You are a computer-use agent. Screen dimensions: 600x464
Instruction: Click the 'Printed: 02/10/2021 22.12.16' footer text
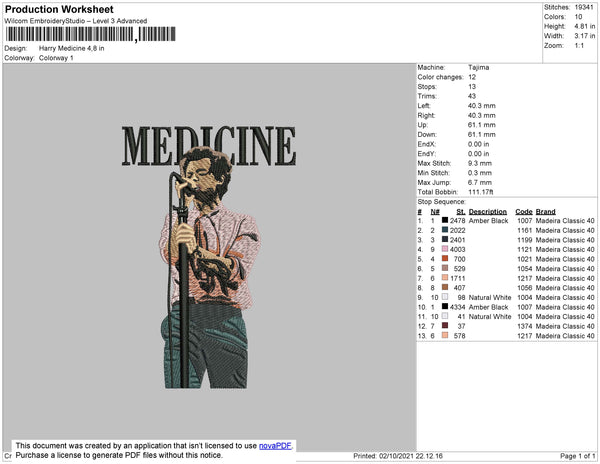coord(398,456)
